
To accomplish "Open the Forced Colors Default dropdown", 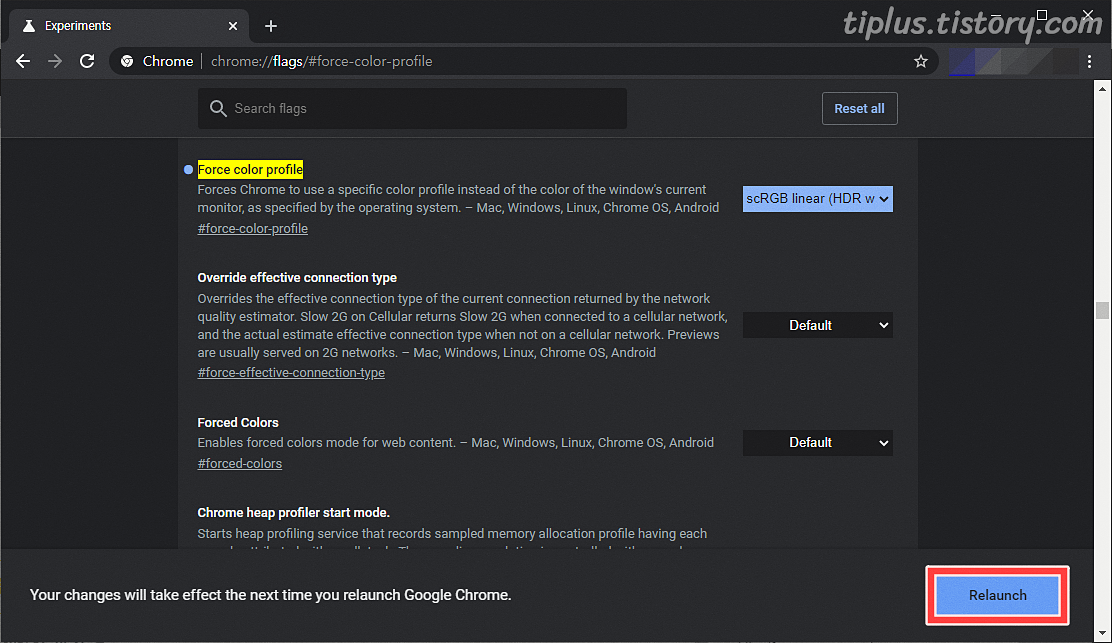I will click(x=817, y=443).
